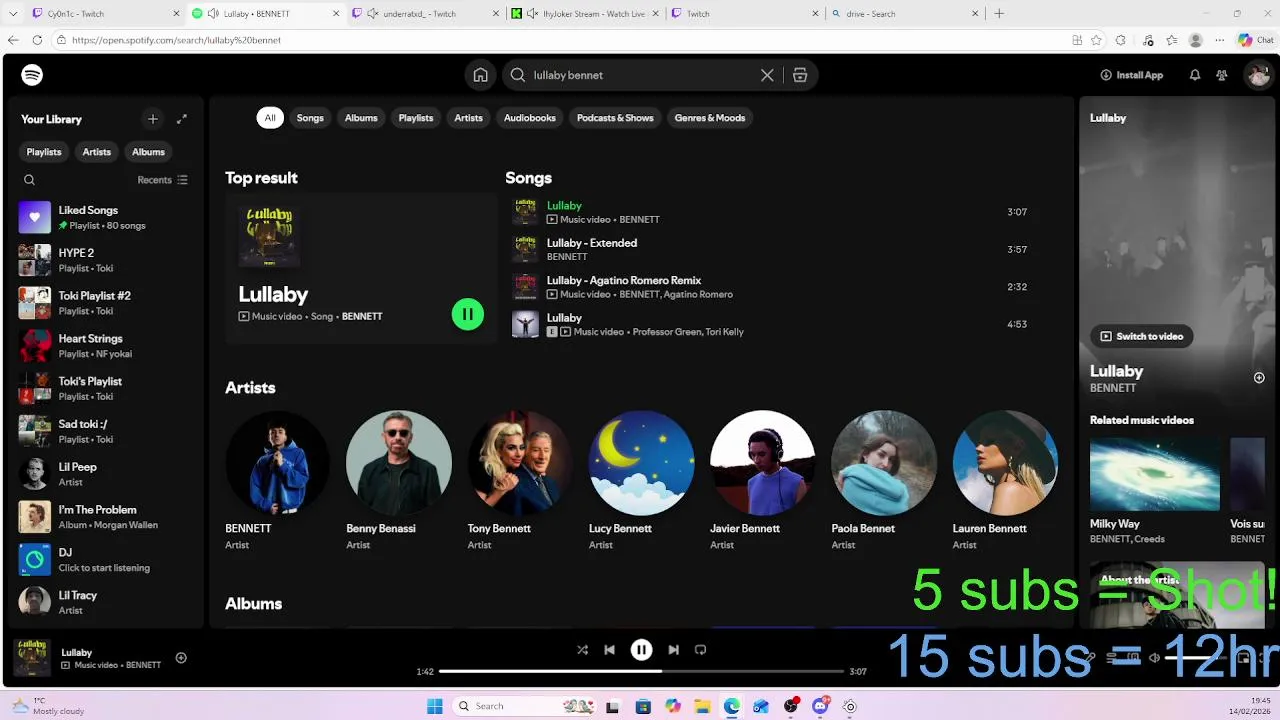Open the user profile avatar menu
Screen dimensions: 1280x720
tap(1258, 75)
